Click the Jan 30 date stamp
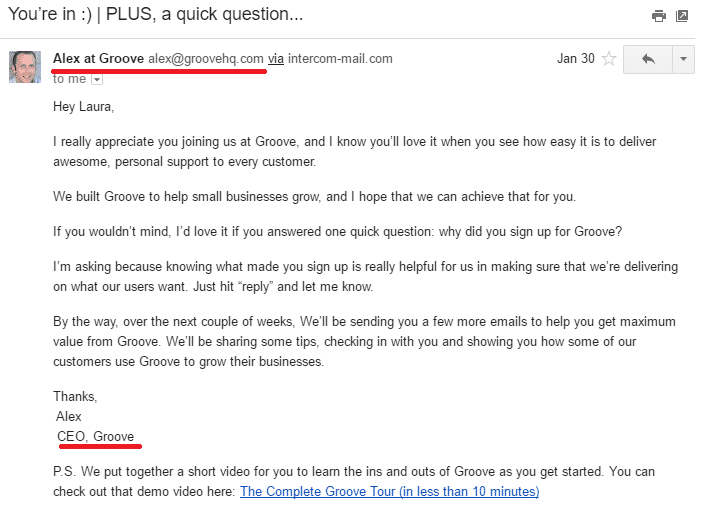 tap(573, 59)
